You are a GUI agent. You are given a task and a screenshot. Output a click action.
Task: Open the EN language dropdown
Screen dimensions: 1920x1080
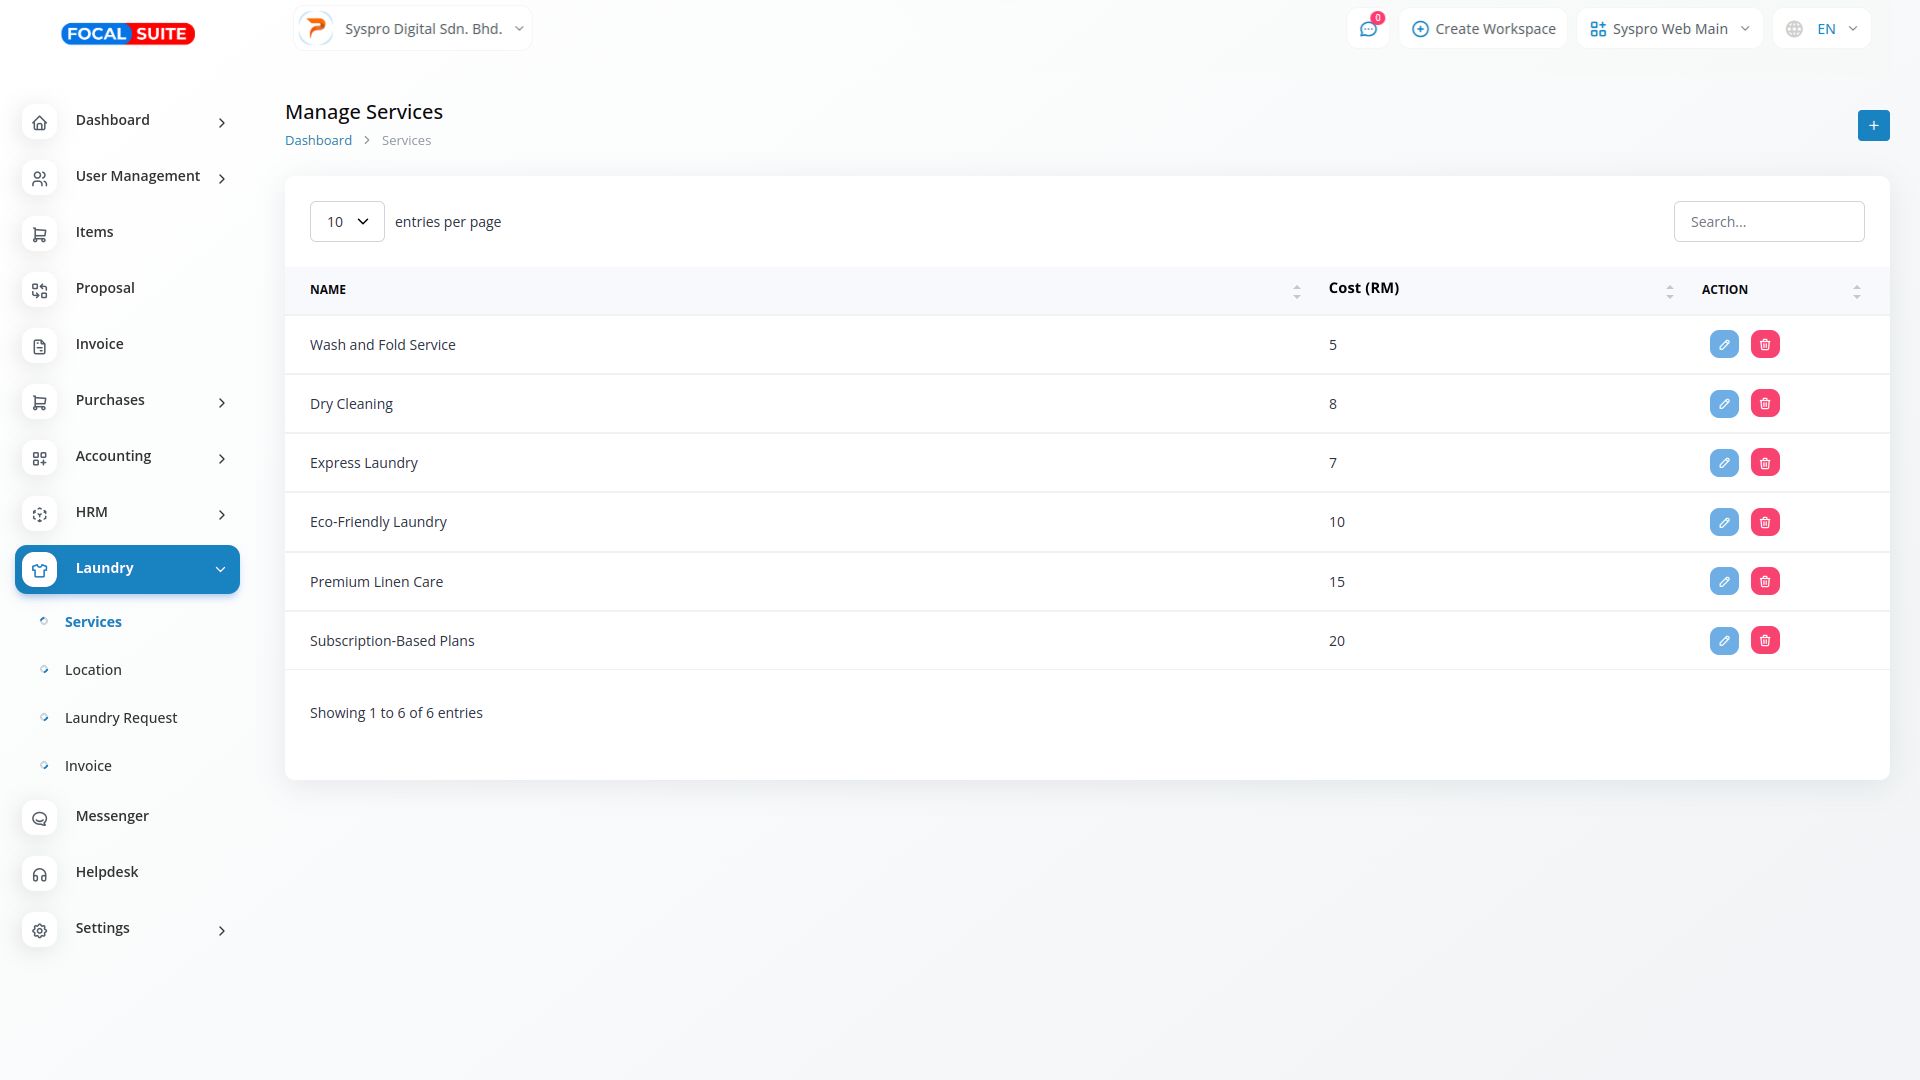(1822, 29)
